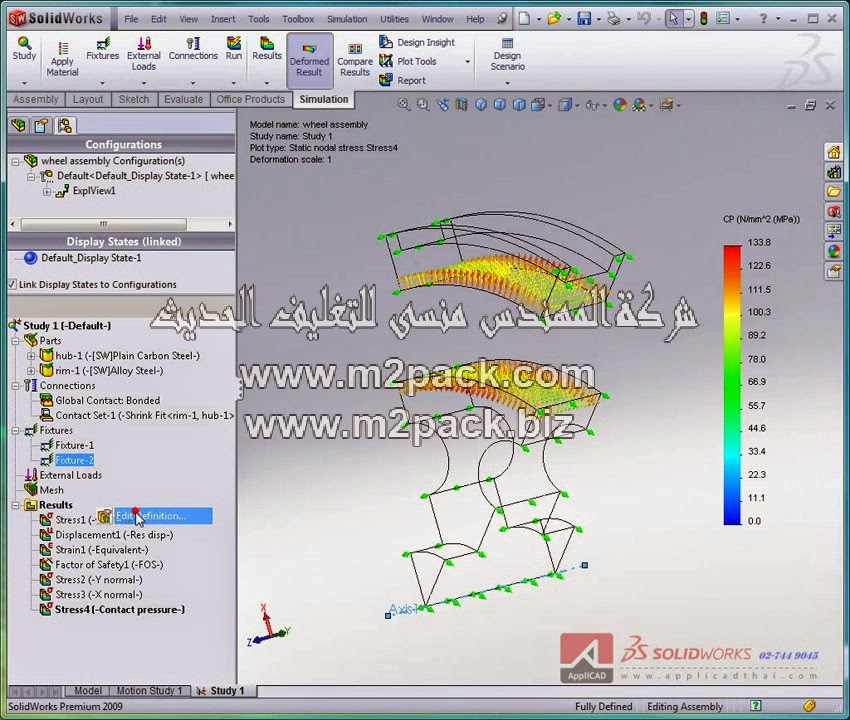Viewport: 850px width, 720px height.
Task: Open Compare Results
Action: pyautogui.click(x=355, y=60)
